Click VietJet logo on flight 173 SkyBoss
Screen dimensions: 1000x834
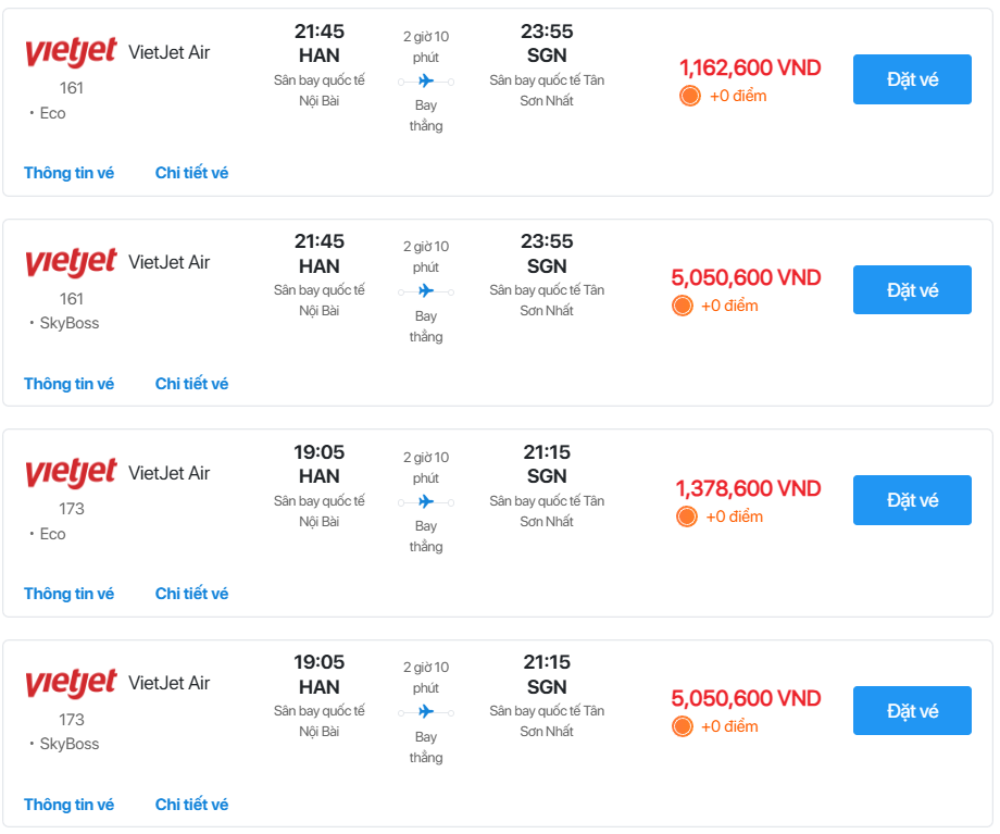coord(71,684)
